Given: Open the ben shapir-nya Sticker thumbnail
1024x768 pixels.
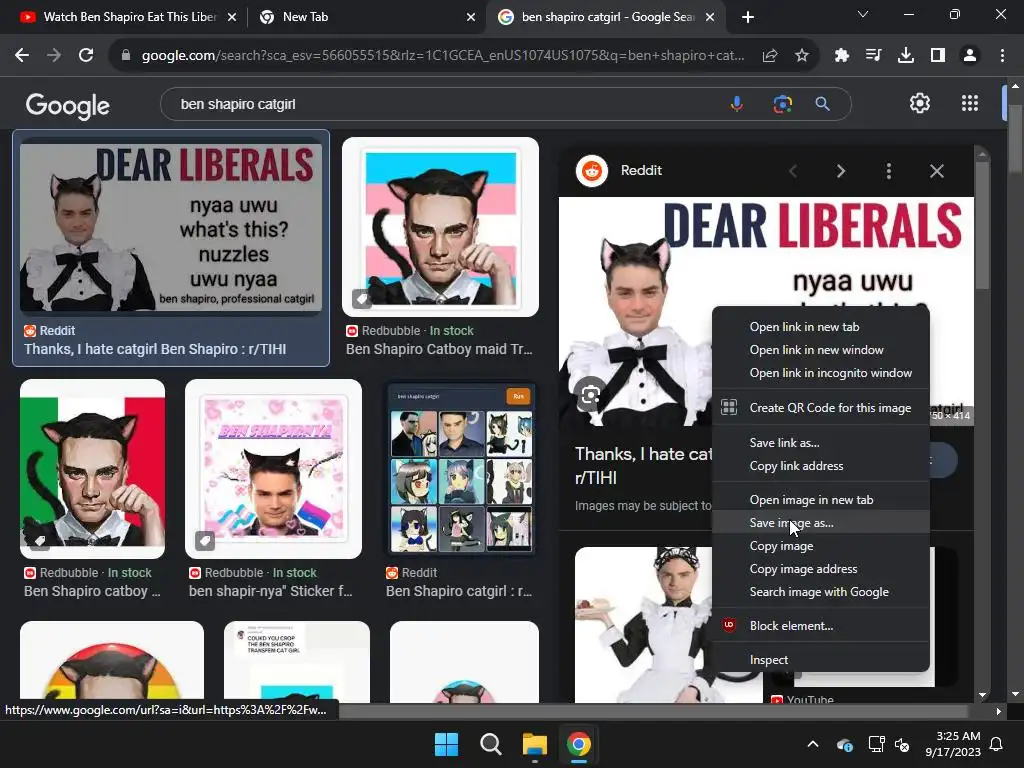Looking at the screenshot, I should 273,468.
